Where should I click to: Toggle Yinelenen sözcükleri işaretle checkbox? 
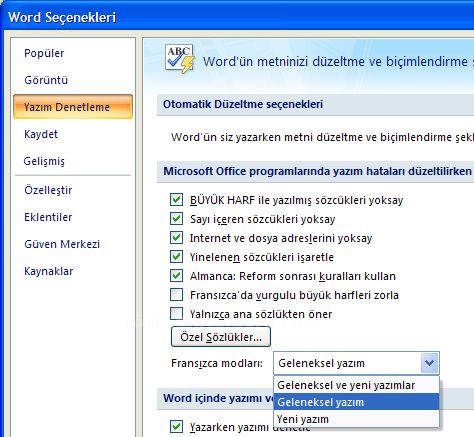coord(176,257)
